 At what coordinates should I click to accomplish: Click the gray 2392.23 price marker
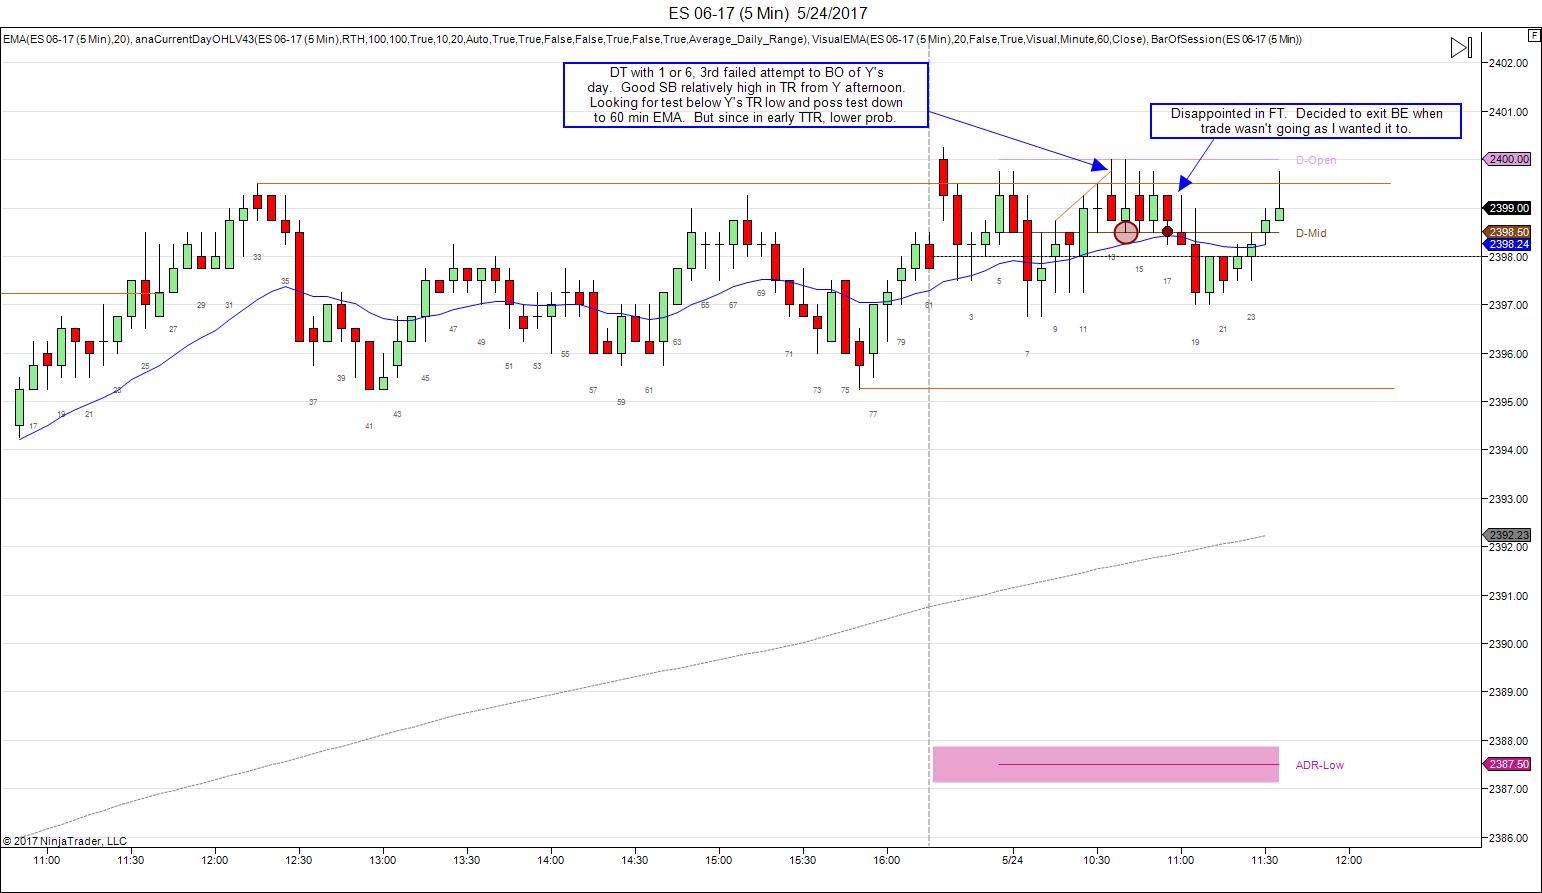[x=1508, y=535]
